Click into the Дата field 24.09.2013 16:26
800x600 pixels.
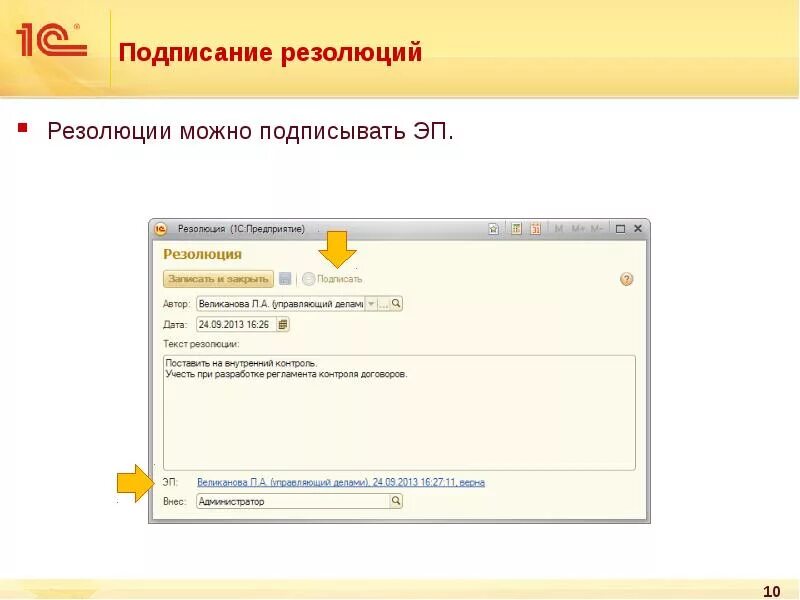pos(236,324)
